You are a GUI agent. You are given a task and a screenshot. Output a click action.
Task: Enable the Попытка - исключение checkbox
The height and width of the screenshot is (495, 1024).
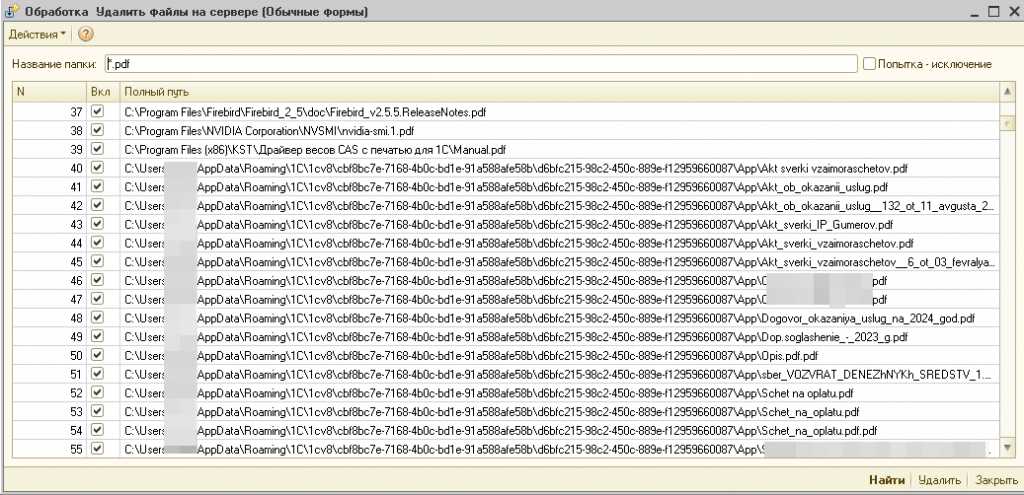coord(869,64)
